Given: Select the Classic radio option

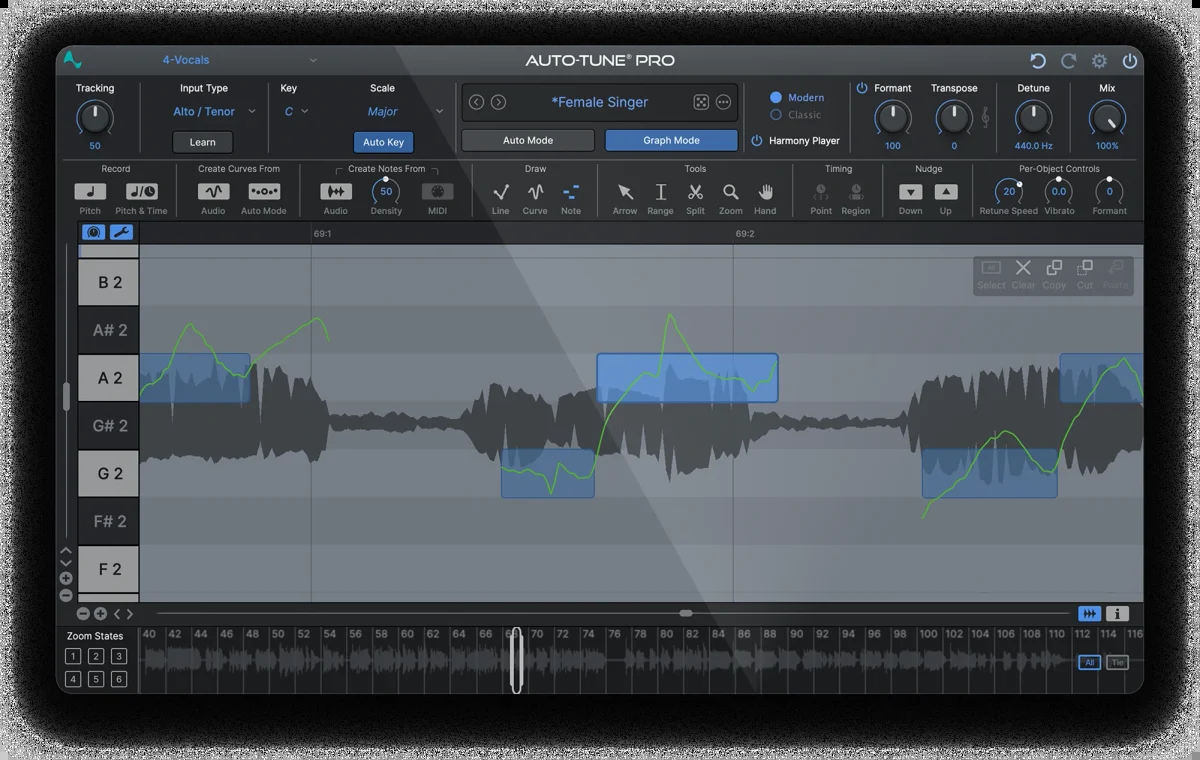Looking at the screenshot, I should click(x=775, y=115).
